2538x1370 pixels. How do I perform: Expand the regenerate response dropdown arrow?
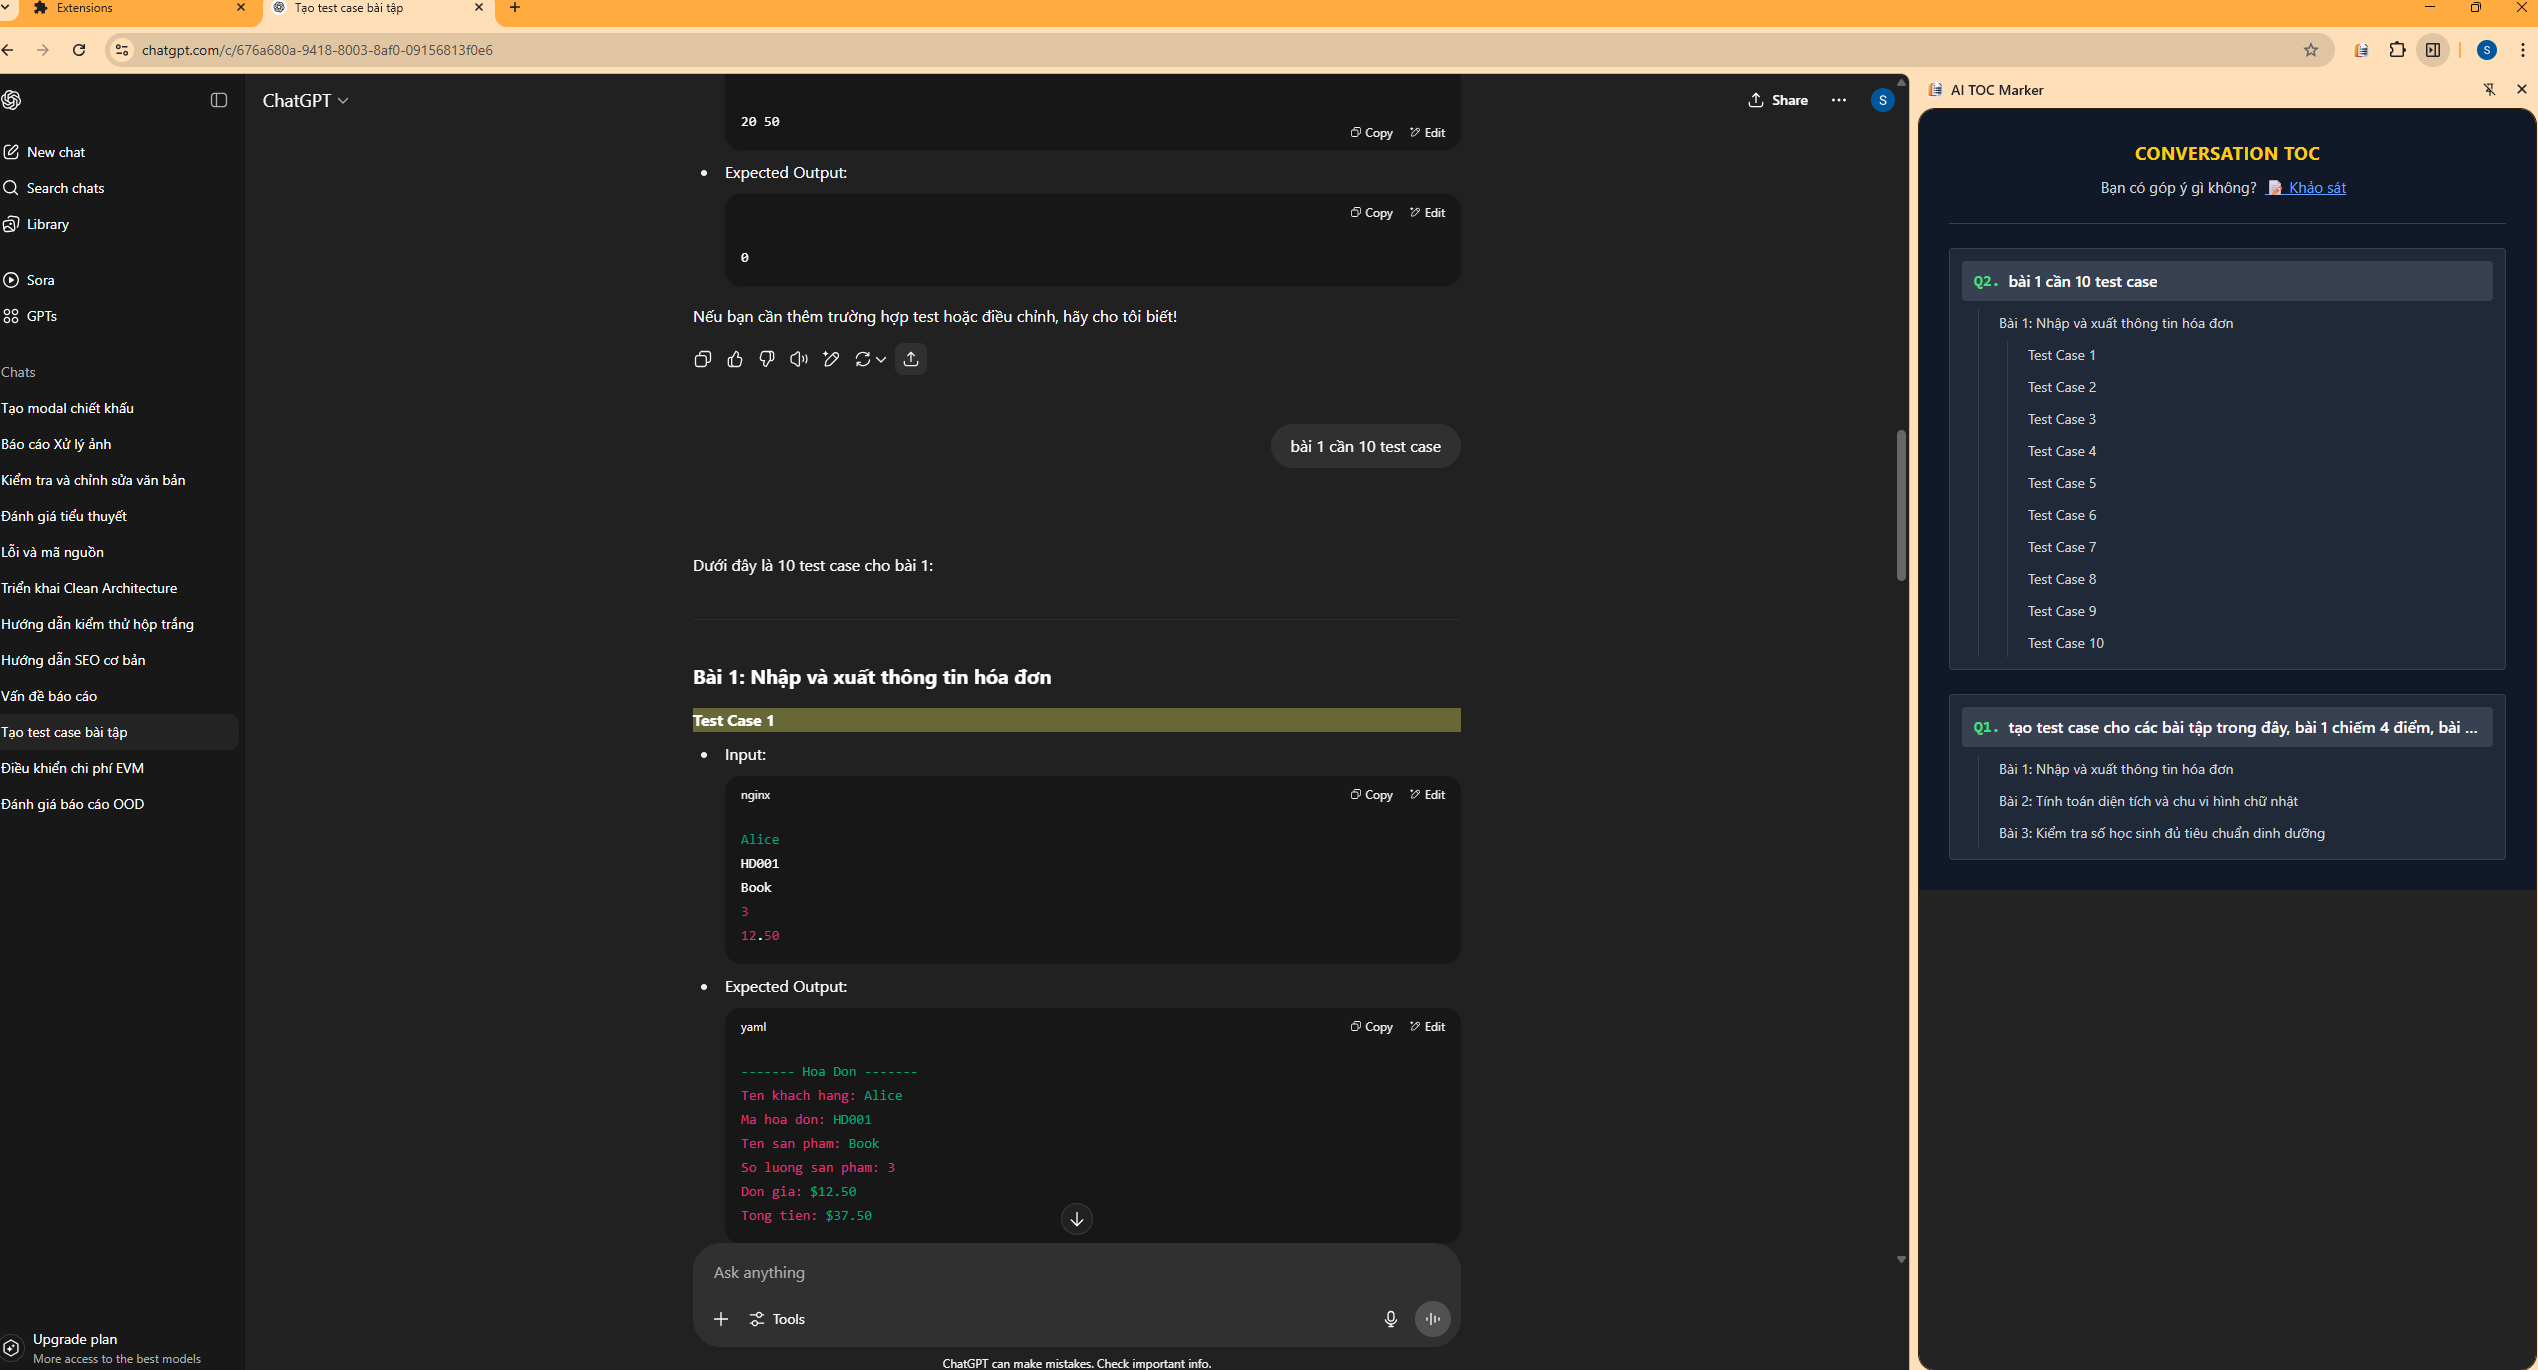coord(881,359)
